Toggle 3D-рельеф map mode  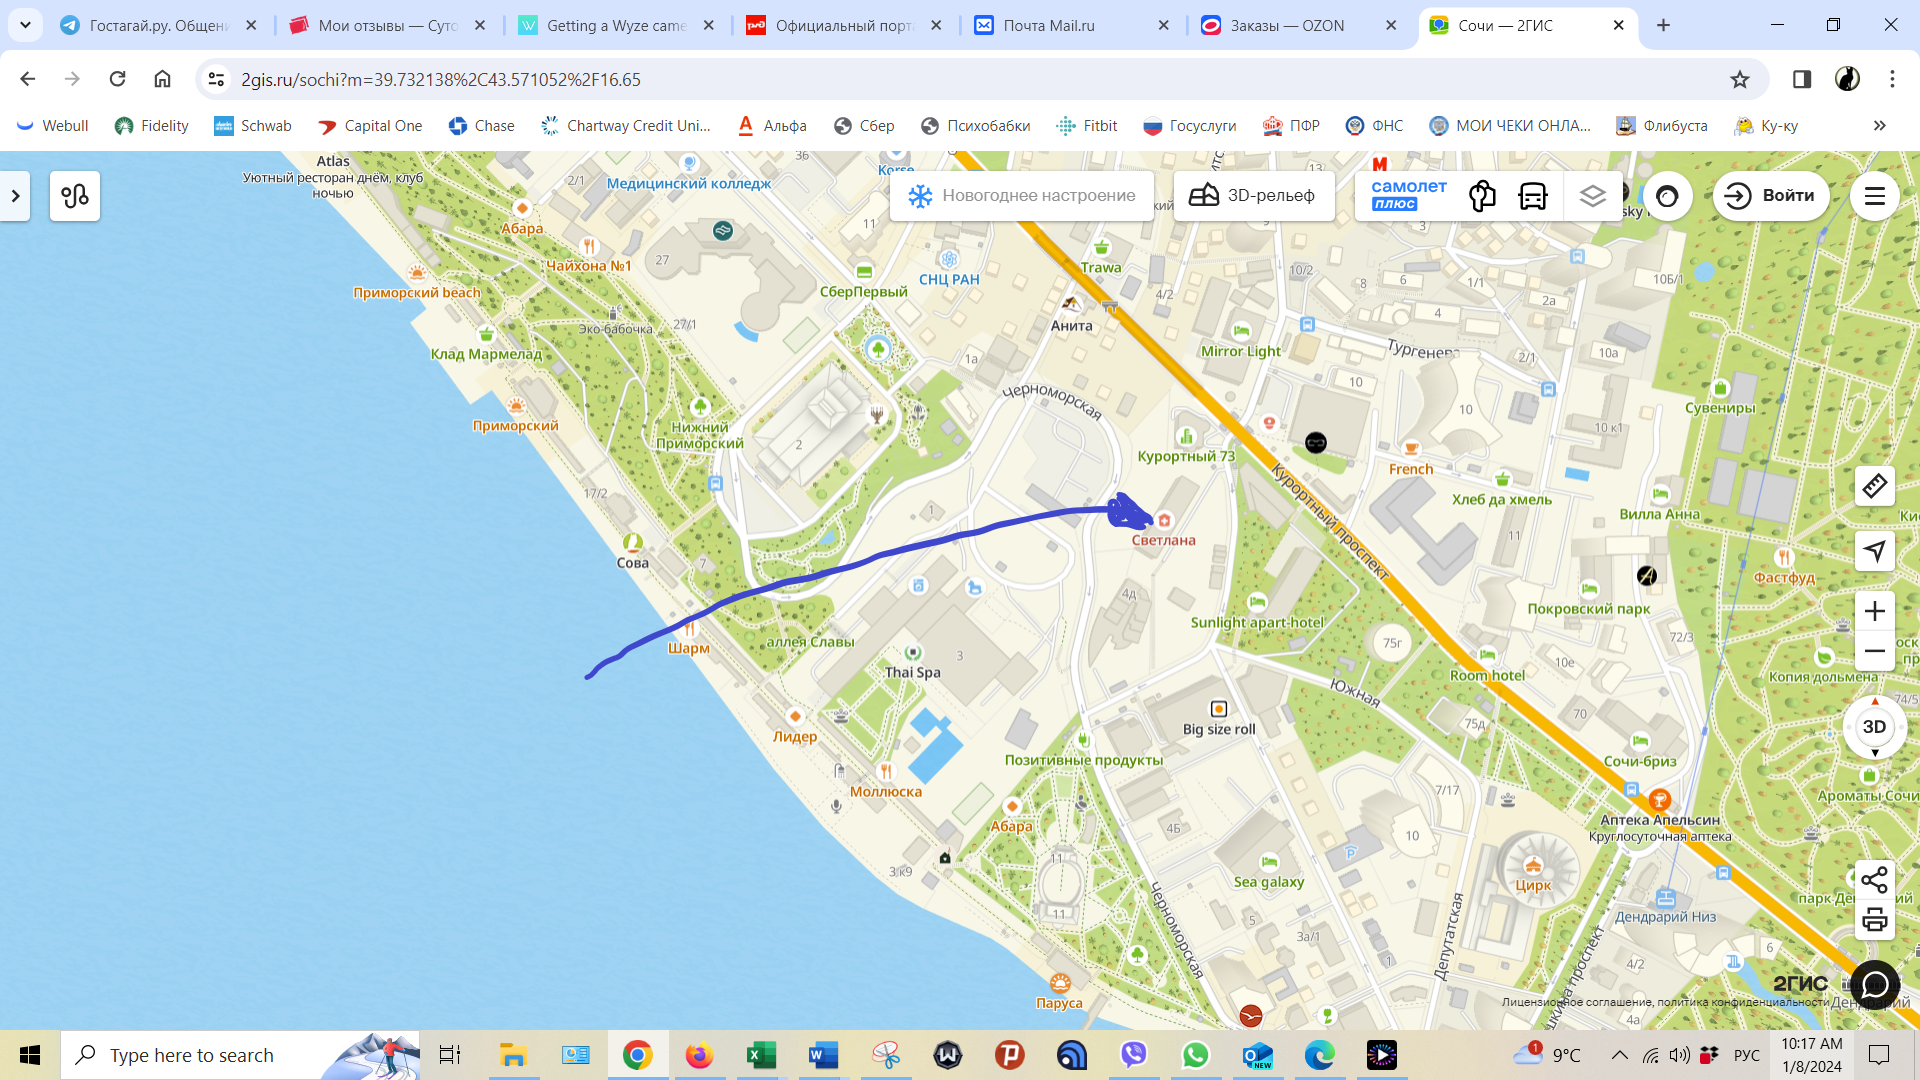coord(1253,196)
